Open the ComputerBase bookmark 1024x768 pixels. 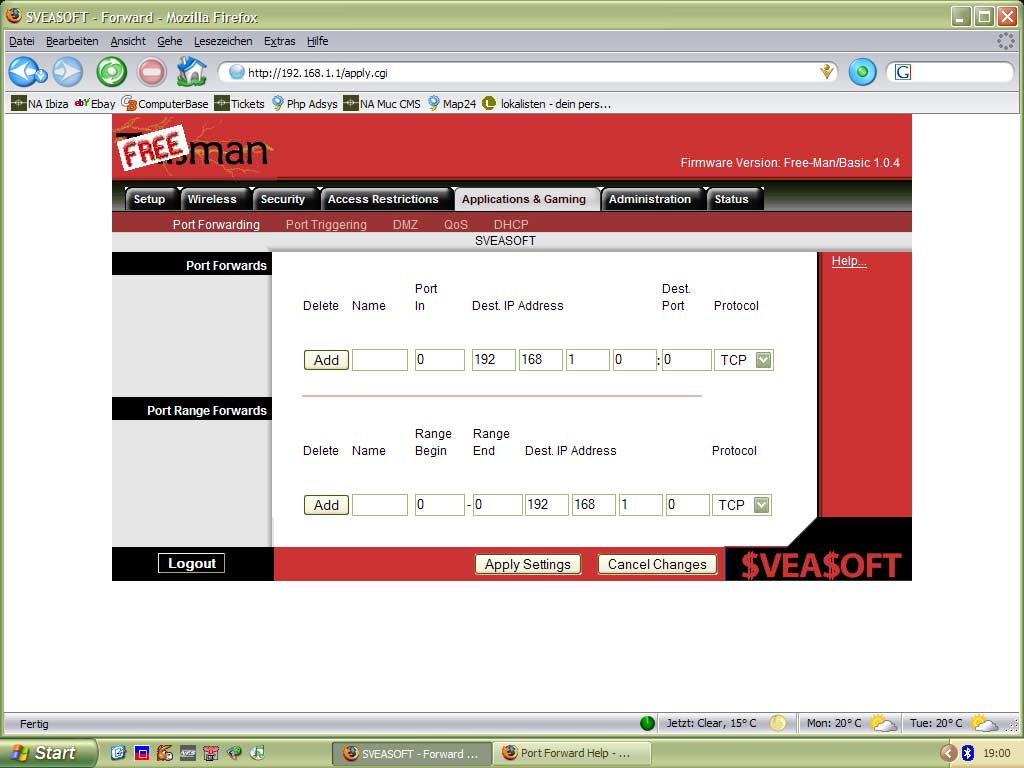point(165,103)
